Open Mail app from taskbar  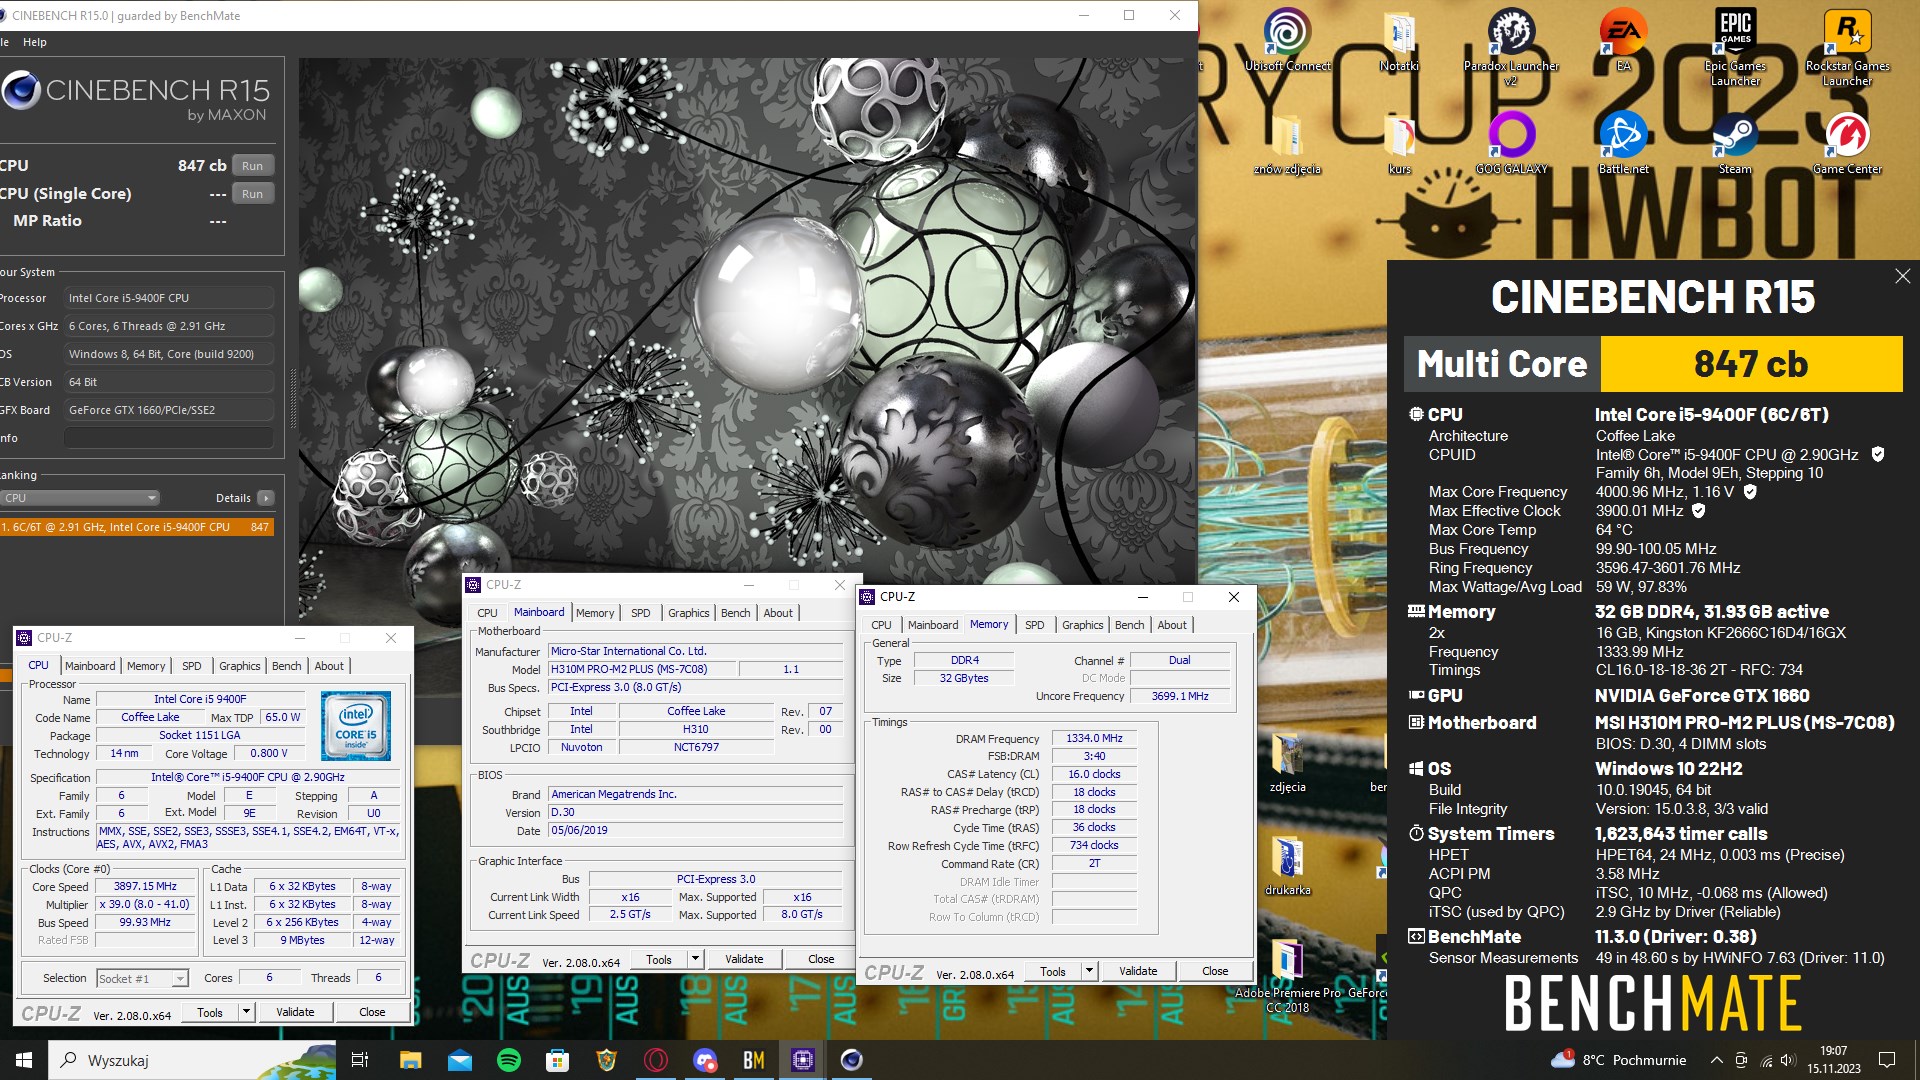(x=459, y=1060)
